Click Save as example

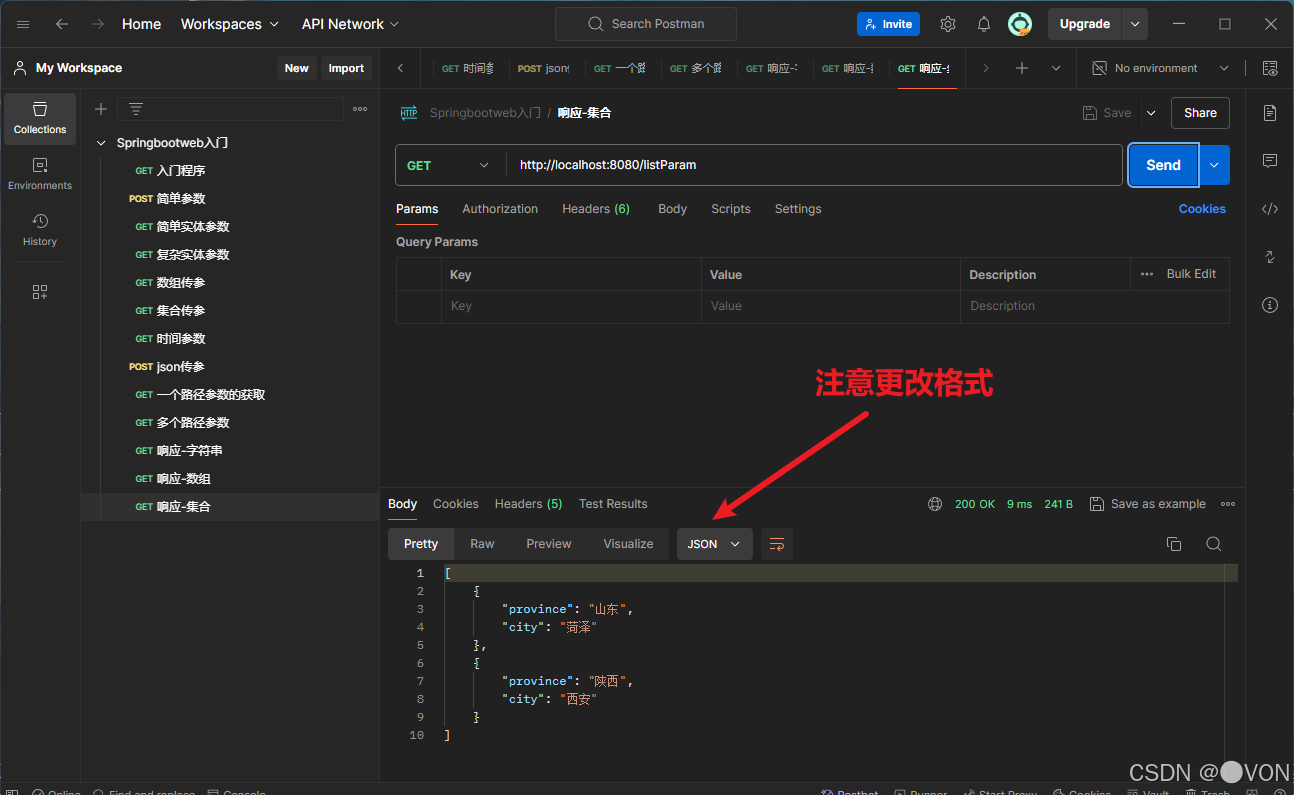[1148, 504]
